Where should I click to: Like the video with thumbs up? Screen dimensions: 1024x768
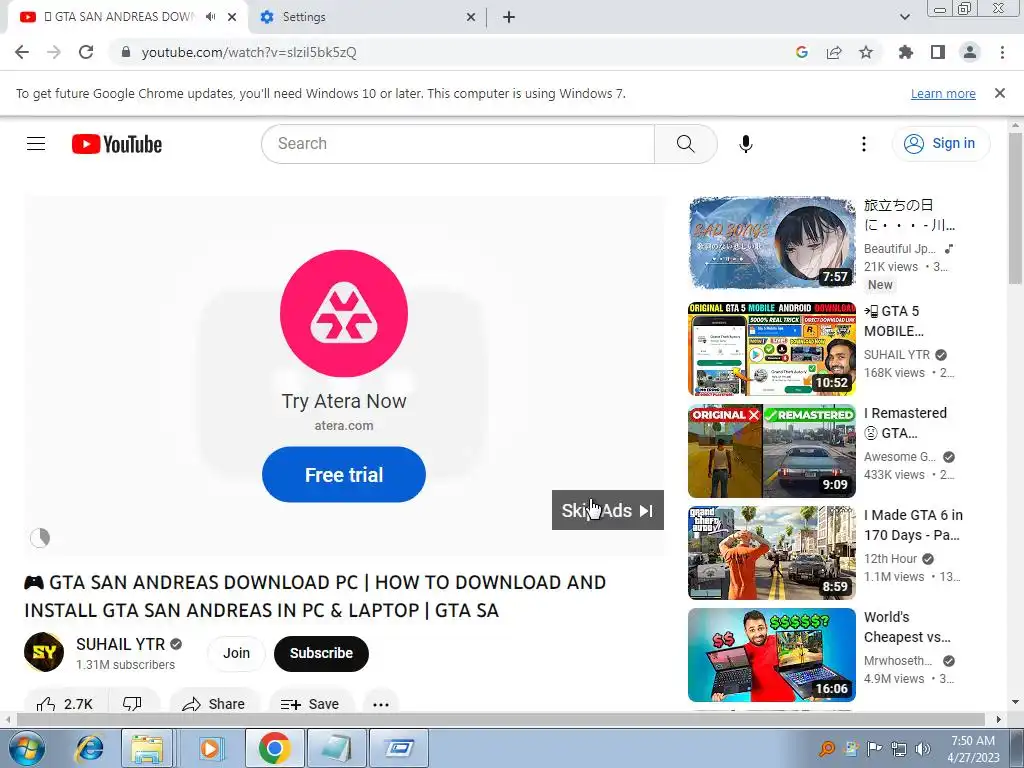pos(65,704)
